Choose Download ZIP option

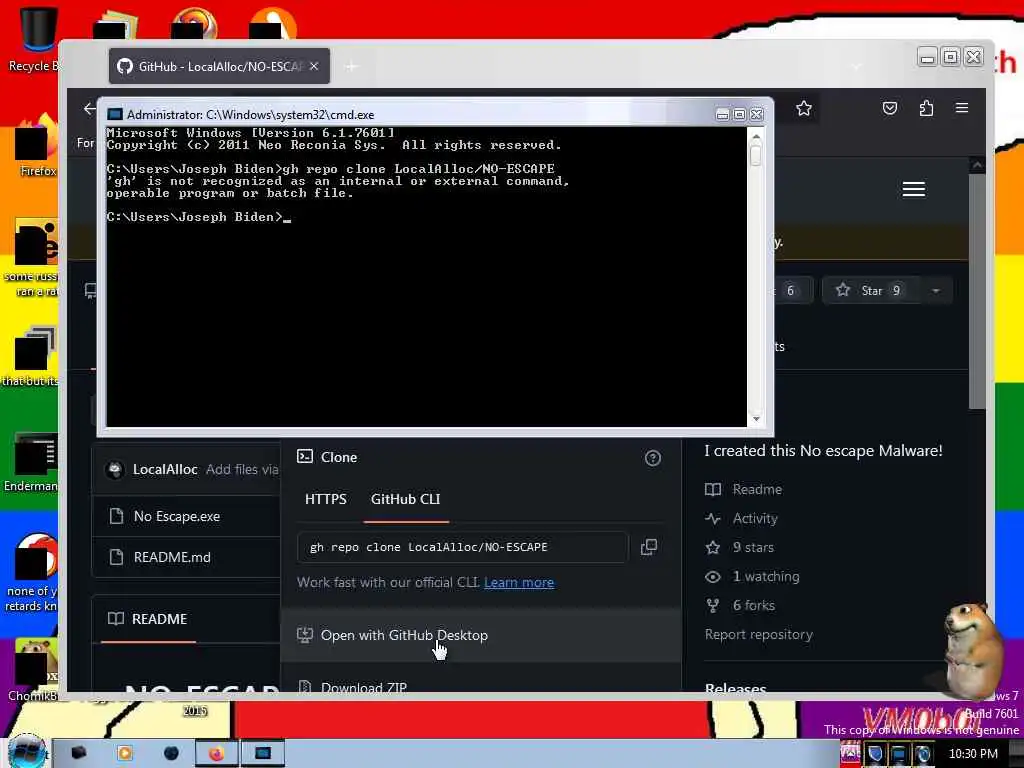364,687
